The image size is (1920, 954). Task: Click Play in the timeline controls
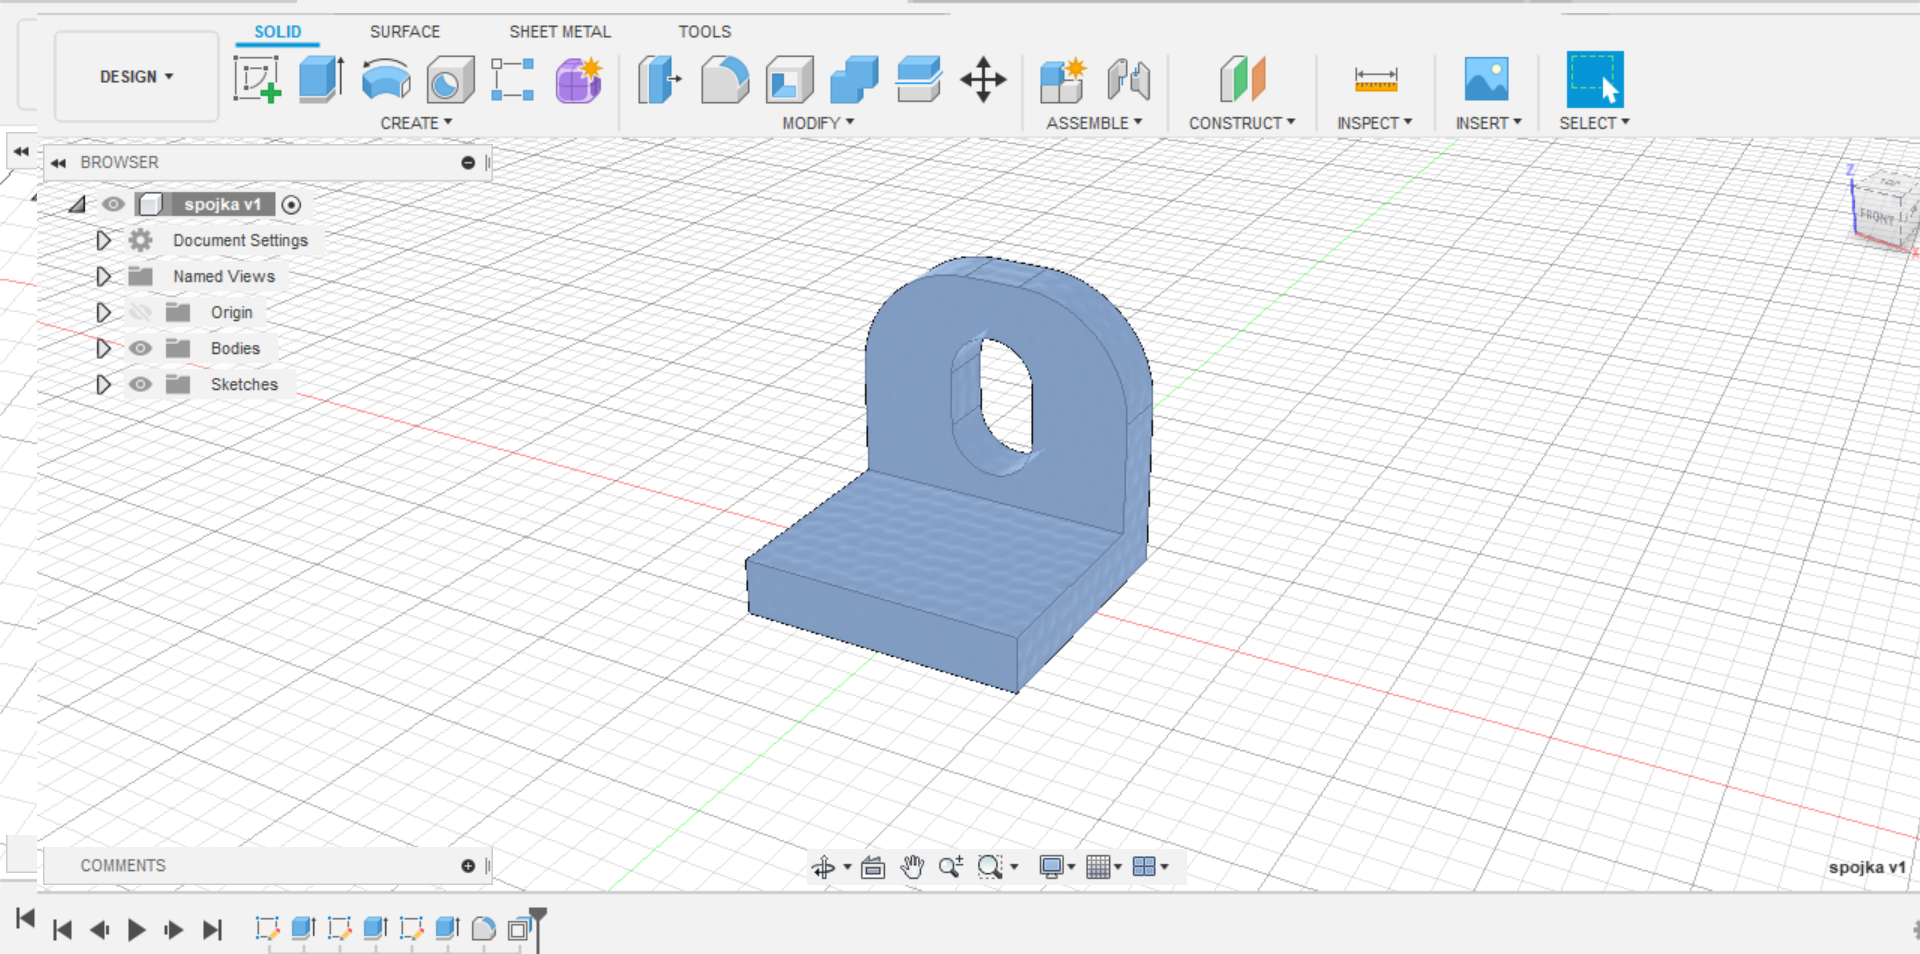(137, 930)
